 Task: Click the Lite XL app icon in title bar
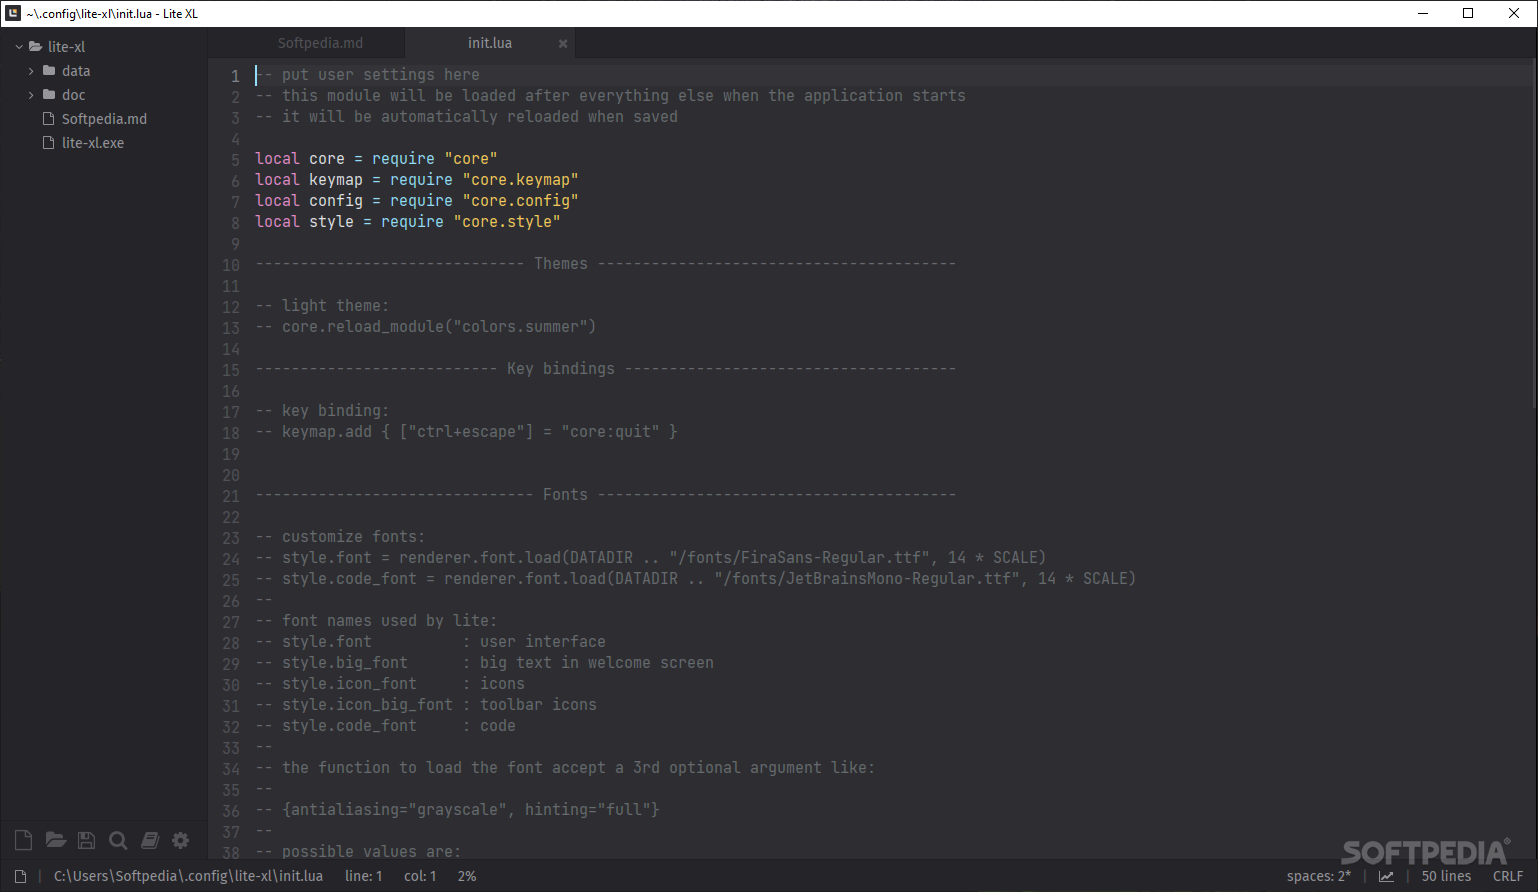[13, 13]
